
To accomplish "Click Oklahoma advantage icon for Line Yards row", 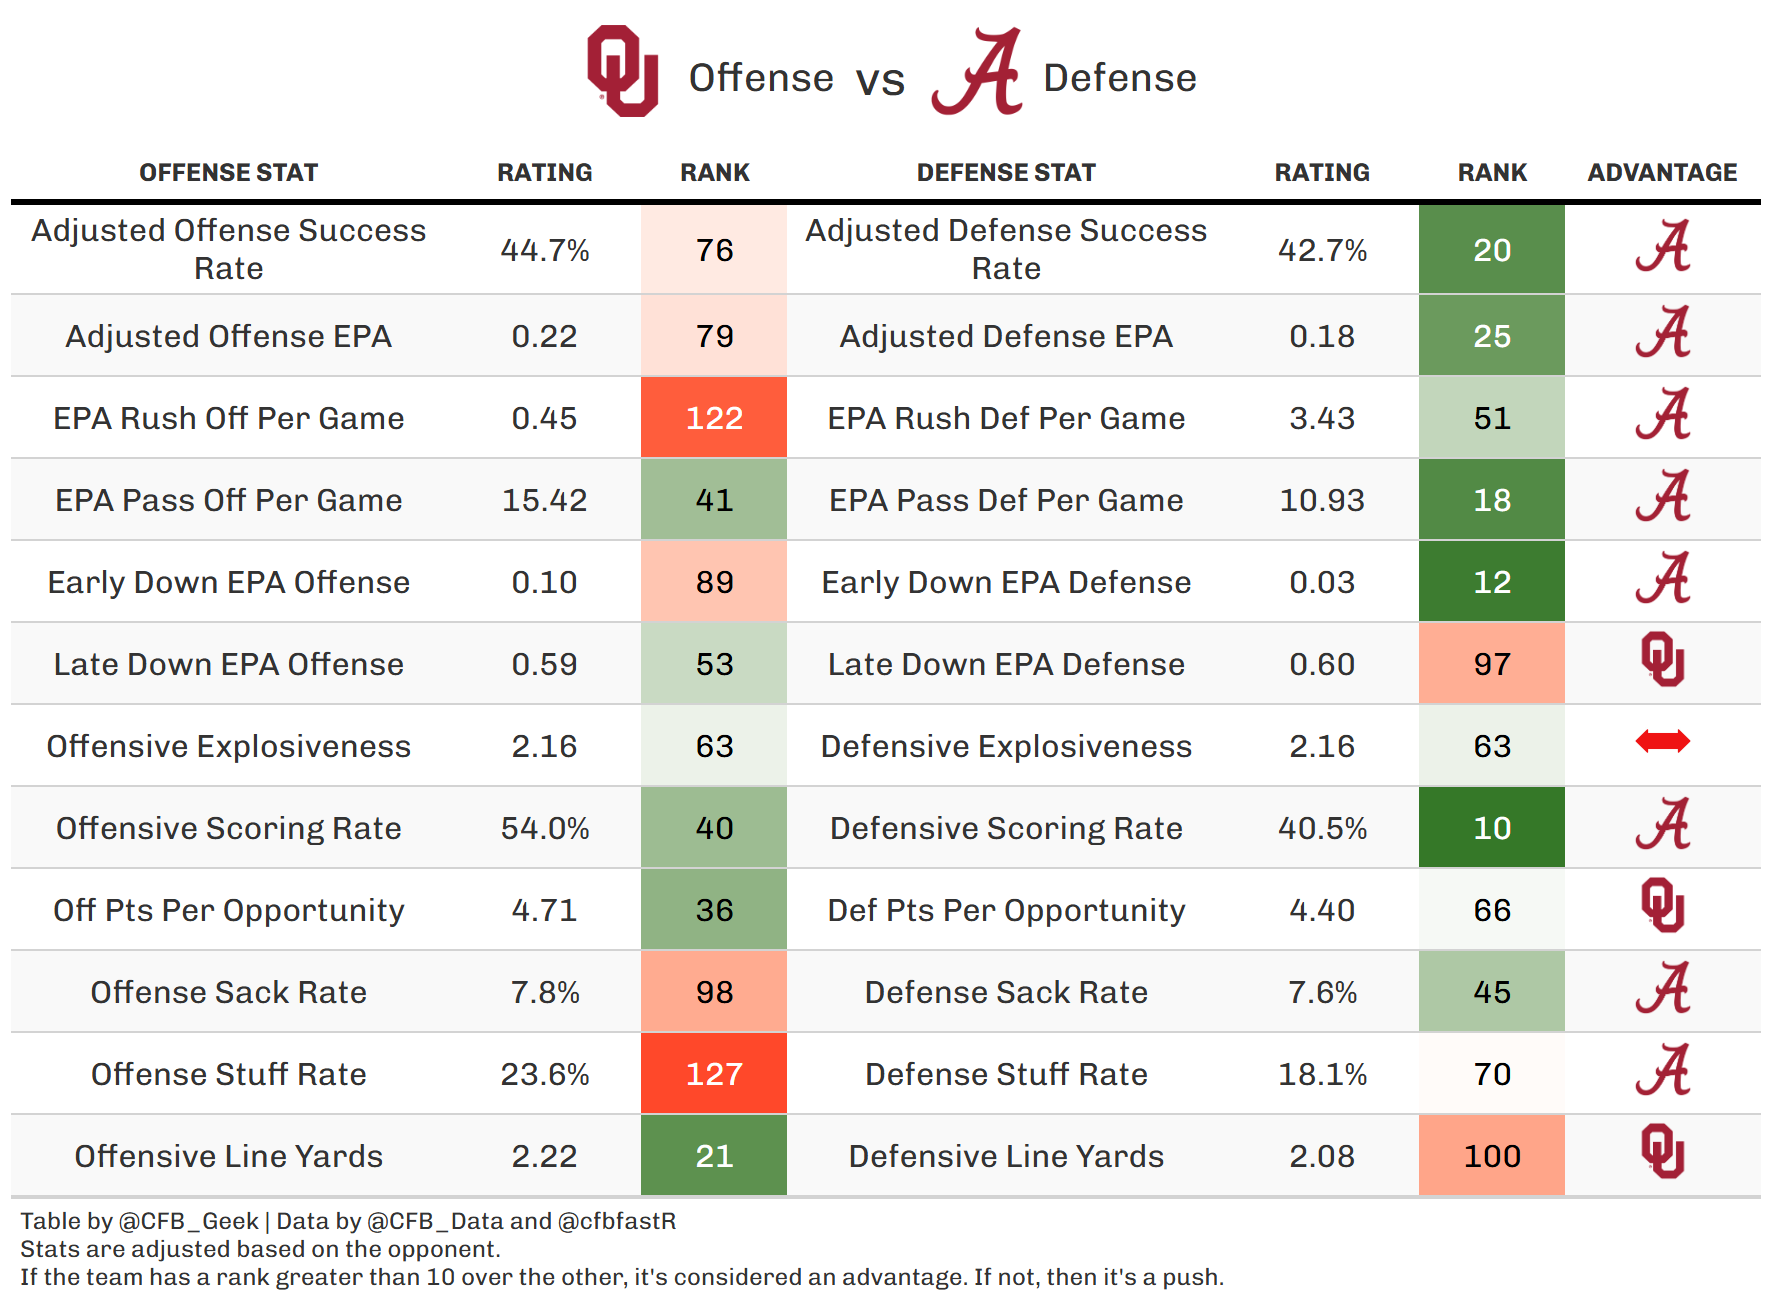I will tap(1662, 1152).
